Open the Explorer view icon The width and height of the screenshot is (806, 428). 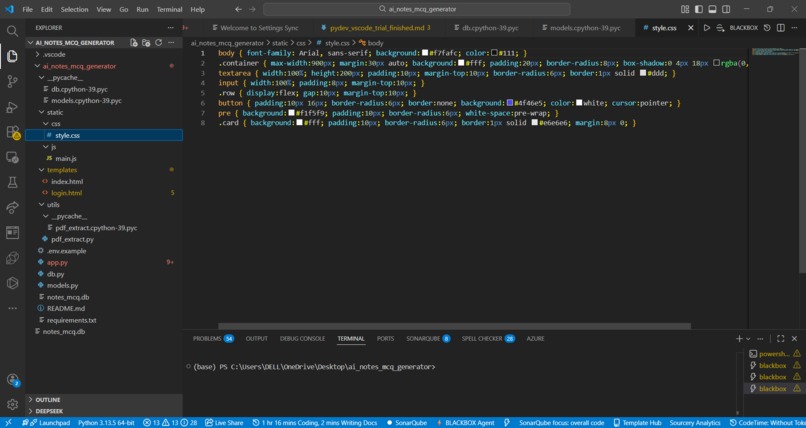(12, 55)
